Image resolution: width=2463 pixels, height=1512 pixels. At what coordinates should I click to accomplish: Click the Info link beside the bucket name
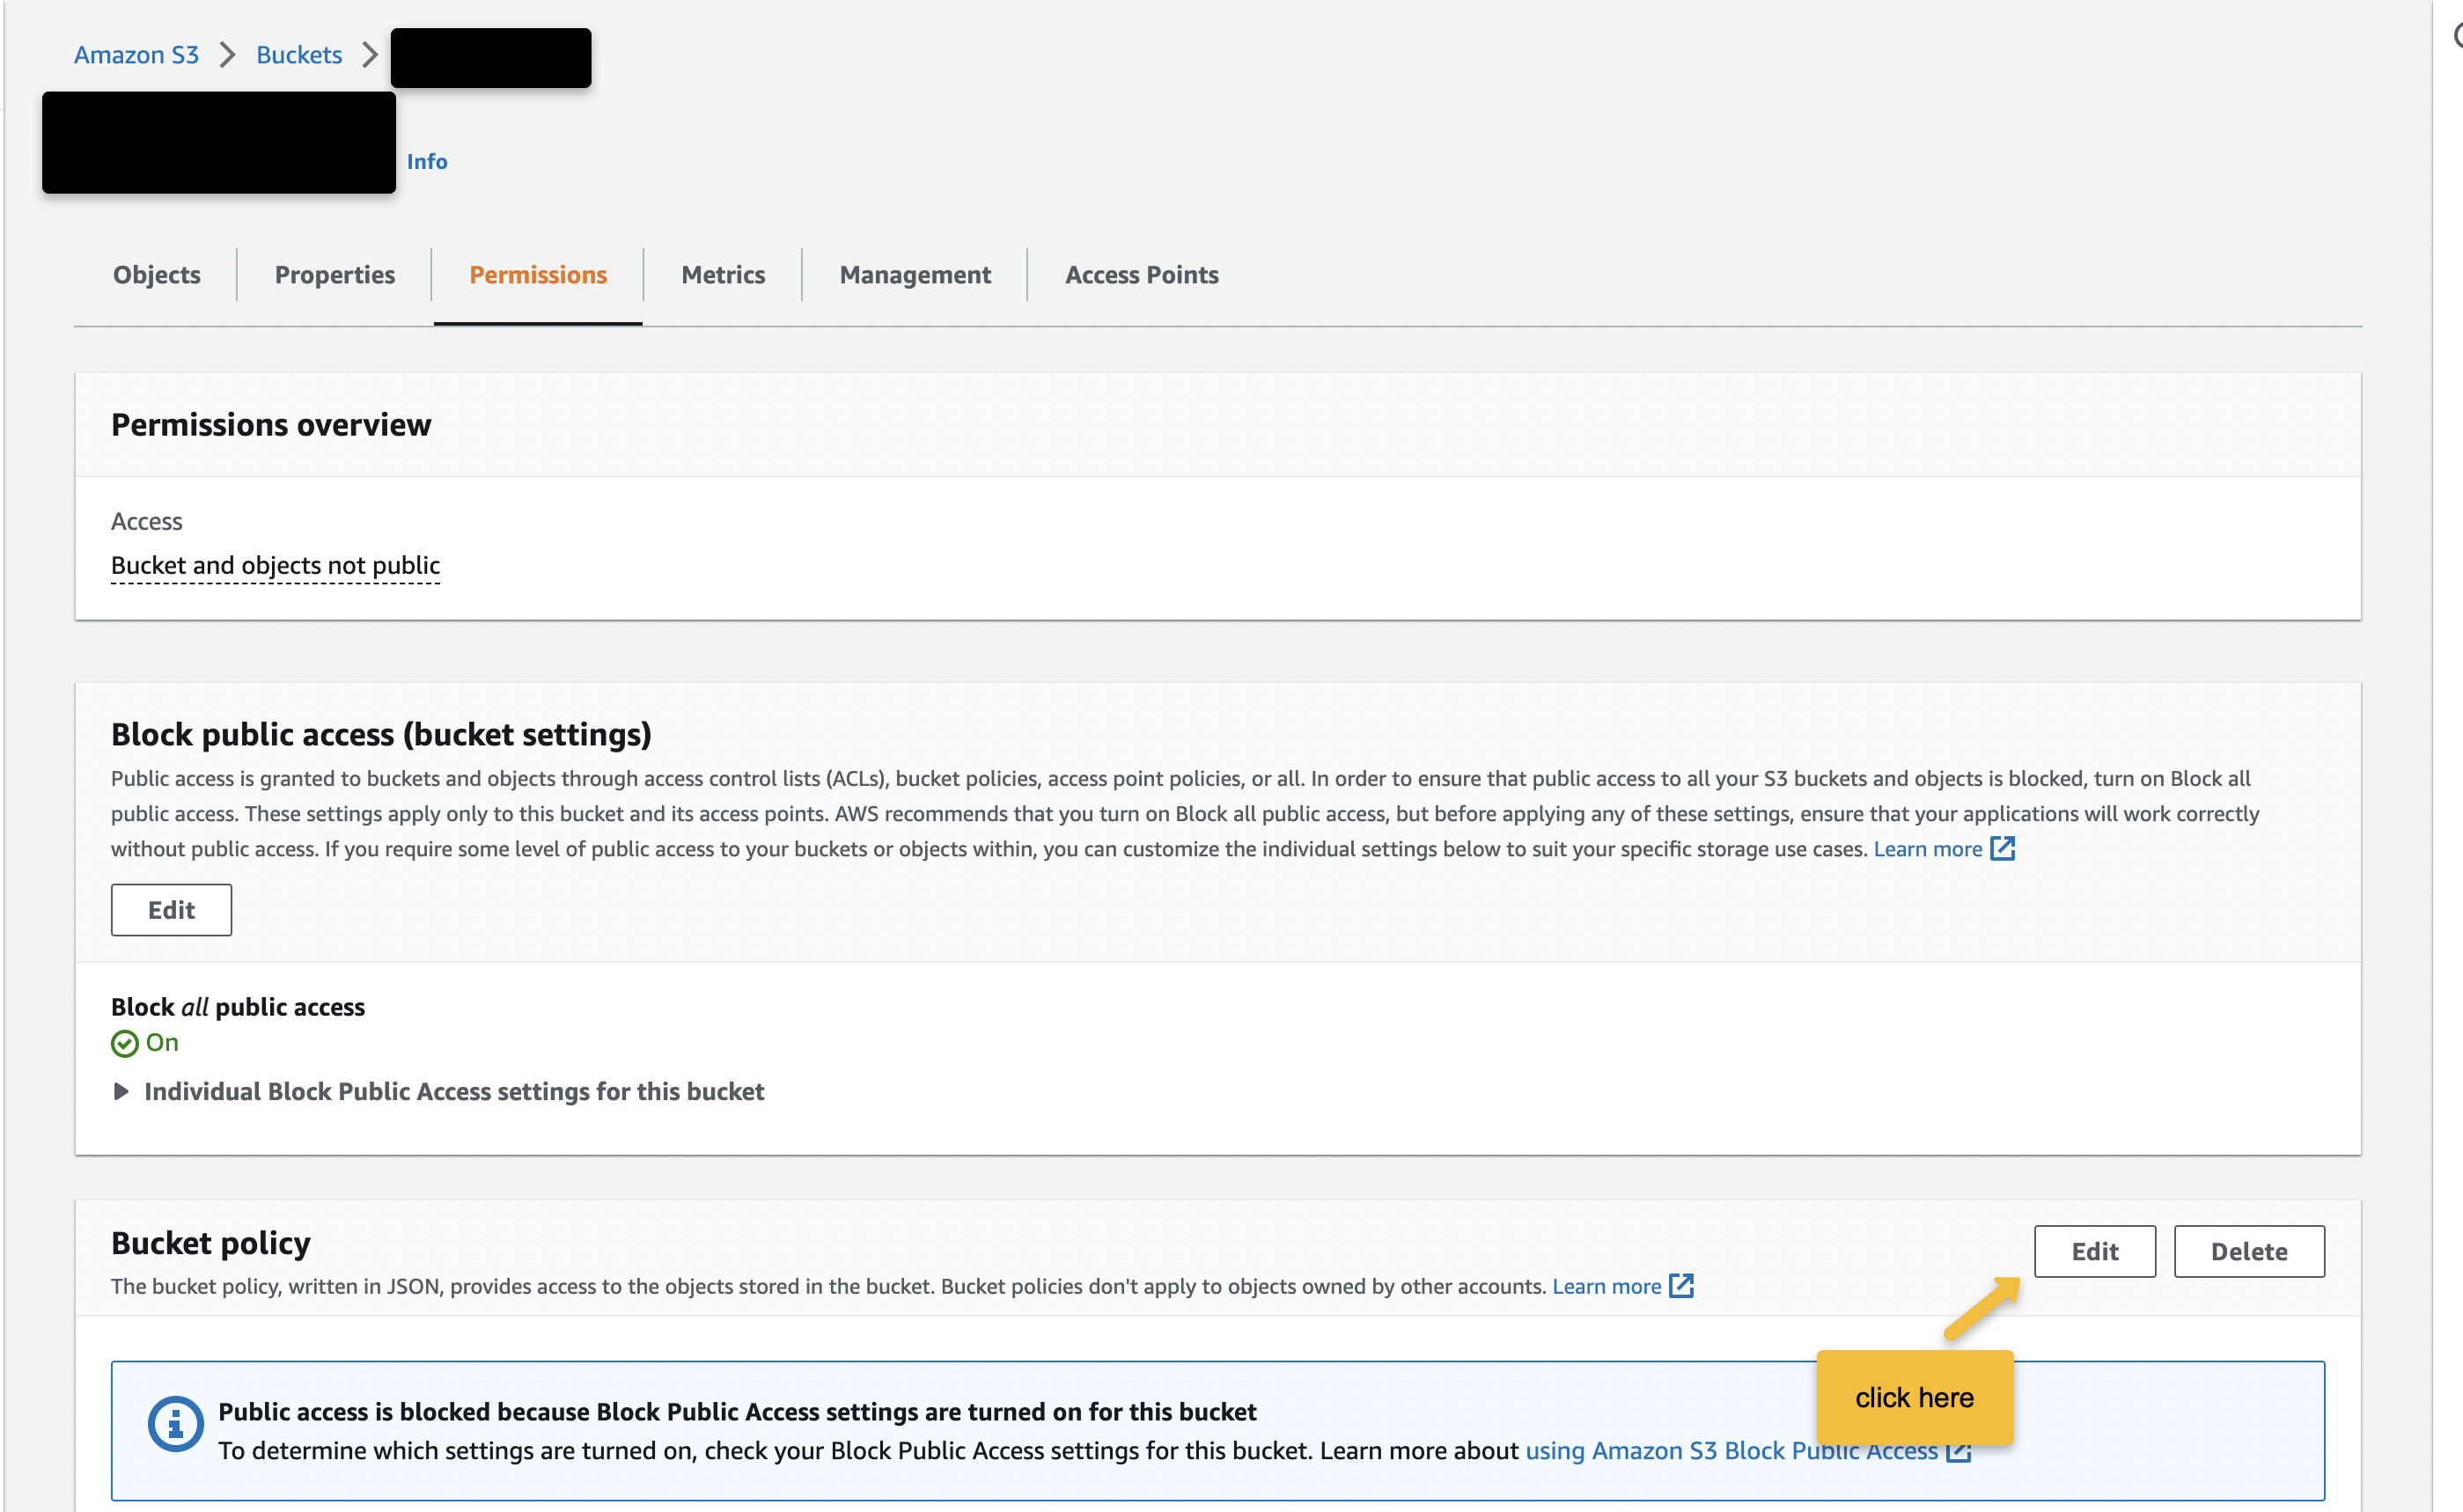(x=426, y=162)
